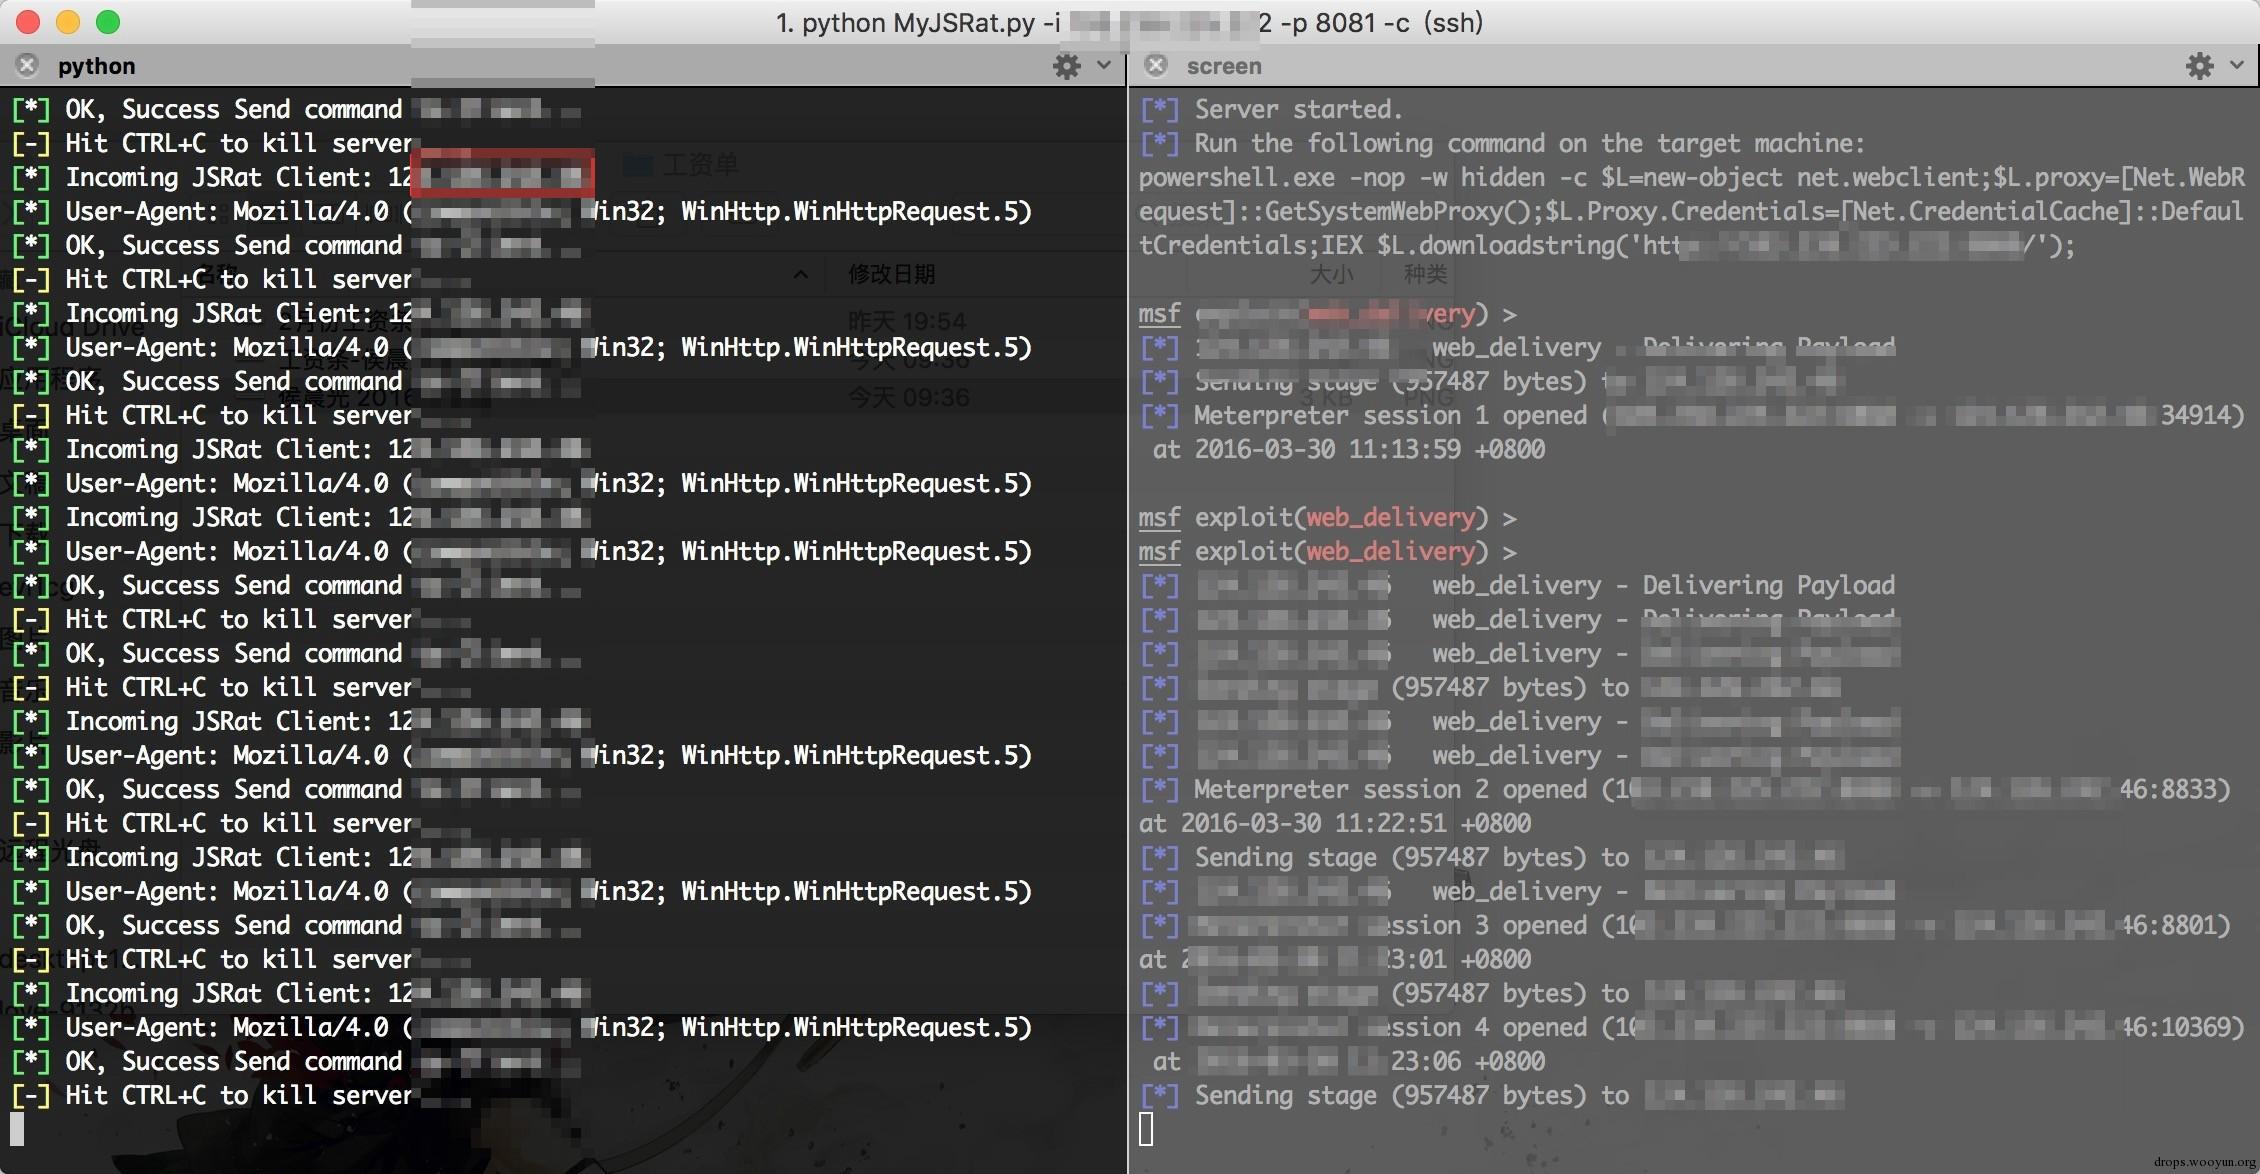Image resolution: width=2260 pixels, height=1174 pixels.
Task: Click the drops.wooyun.org watermark
Action: point(2203,1162)
